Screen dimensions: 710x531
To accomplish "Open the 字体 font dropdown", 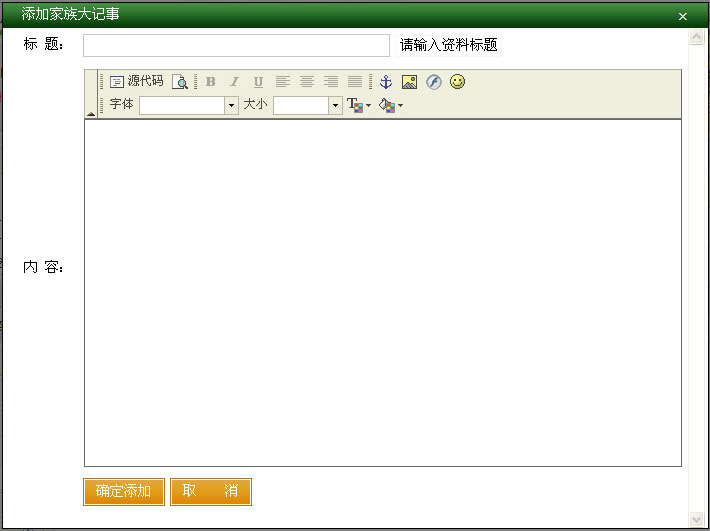I will [231, 105].
